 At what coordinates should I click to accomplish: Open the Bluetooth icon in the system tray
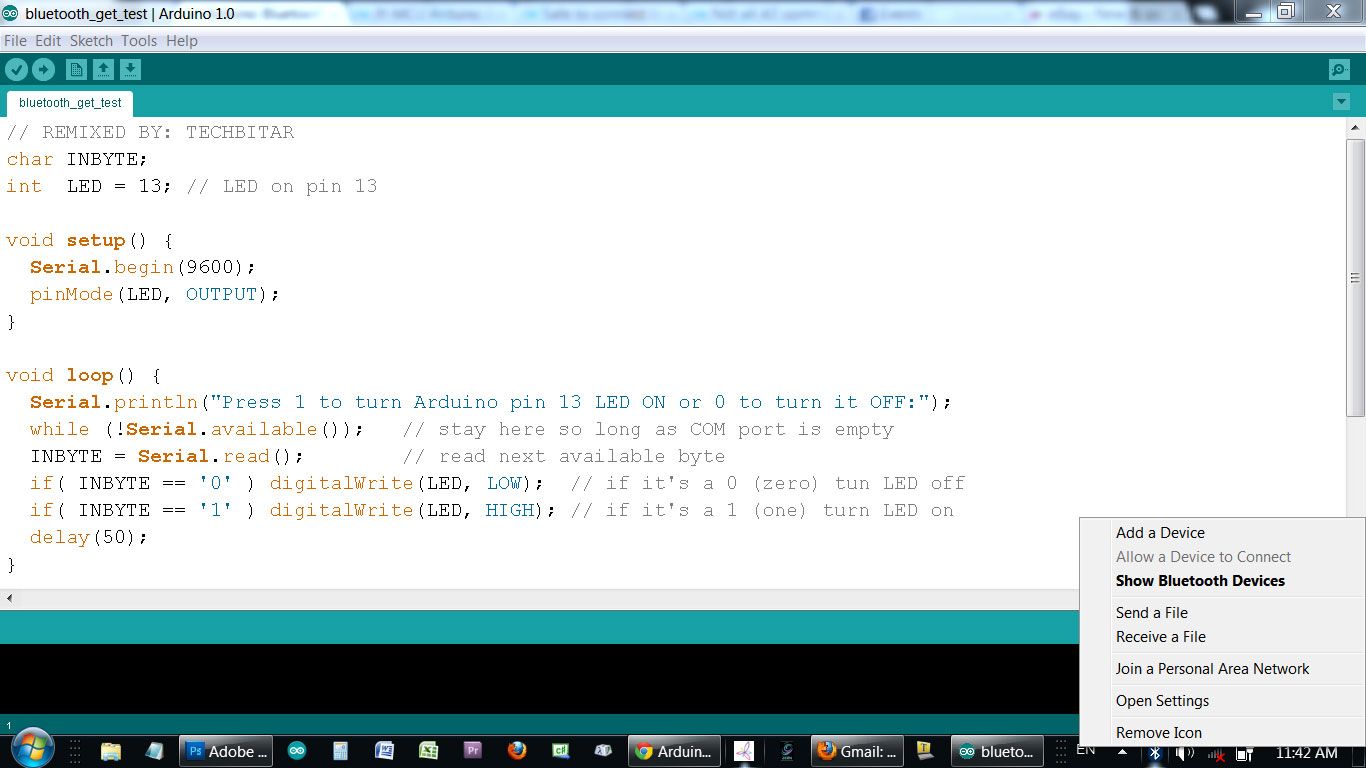click(x=1155, y=751)
